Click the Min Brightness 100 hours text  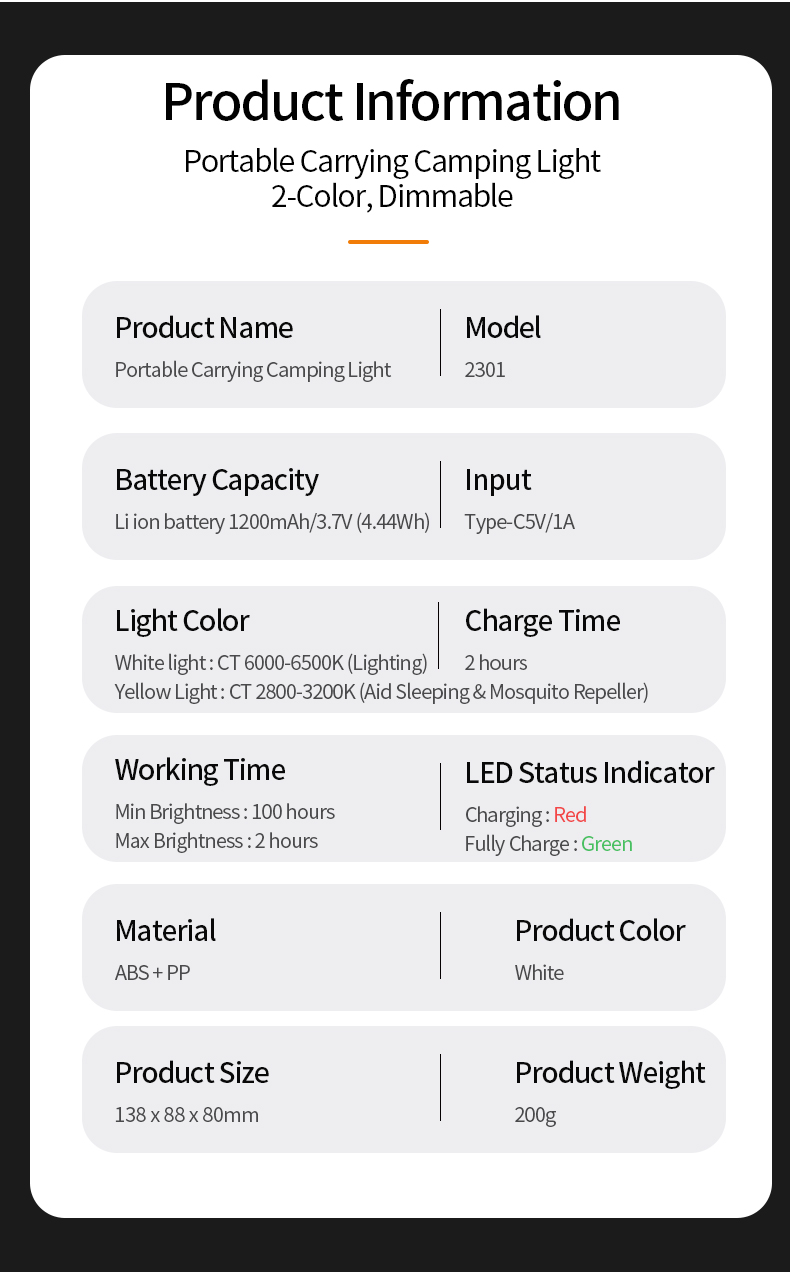click(225, 812)
